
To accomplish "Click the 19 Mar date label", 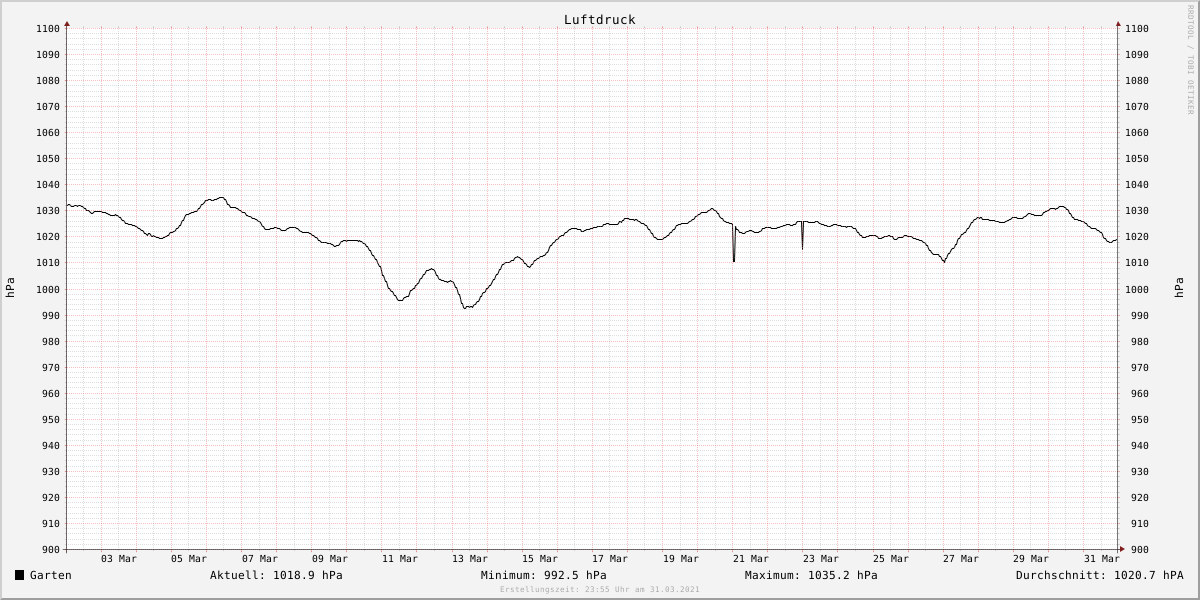I will pos(681,559).
